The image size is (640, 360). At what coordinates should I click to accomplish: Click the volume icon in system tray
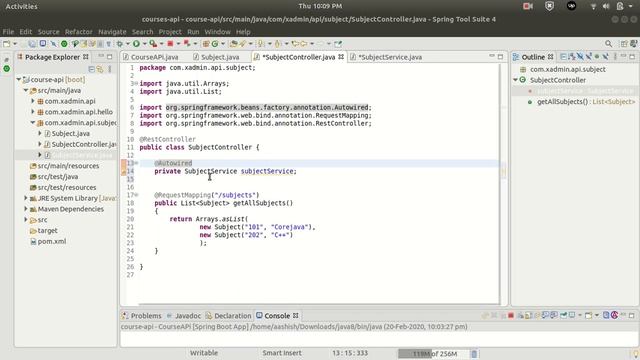pos(606,6)
